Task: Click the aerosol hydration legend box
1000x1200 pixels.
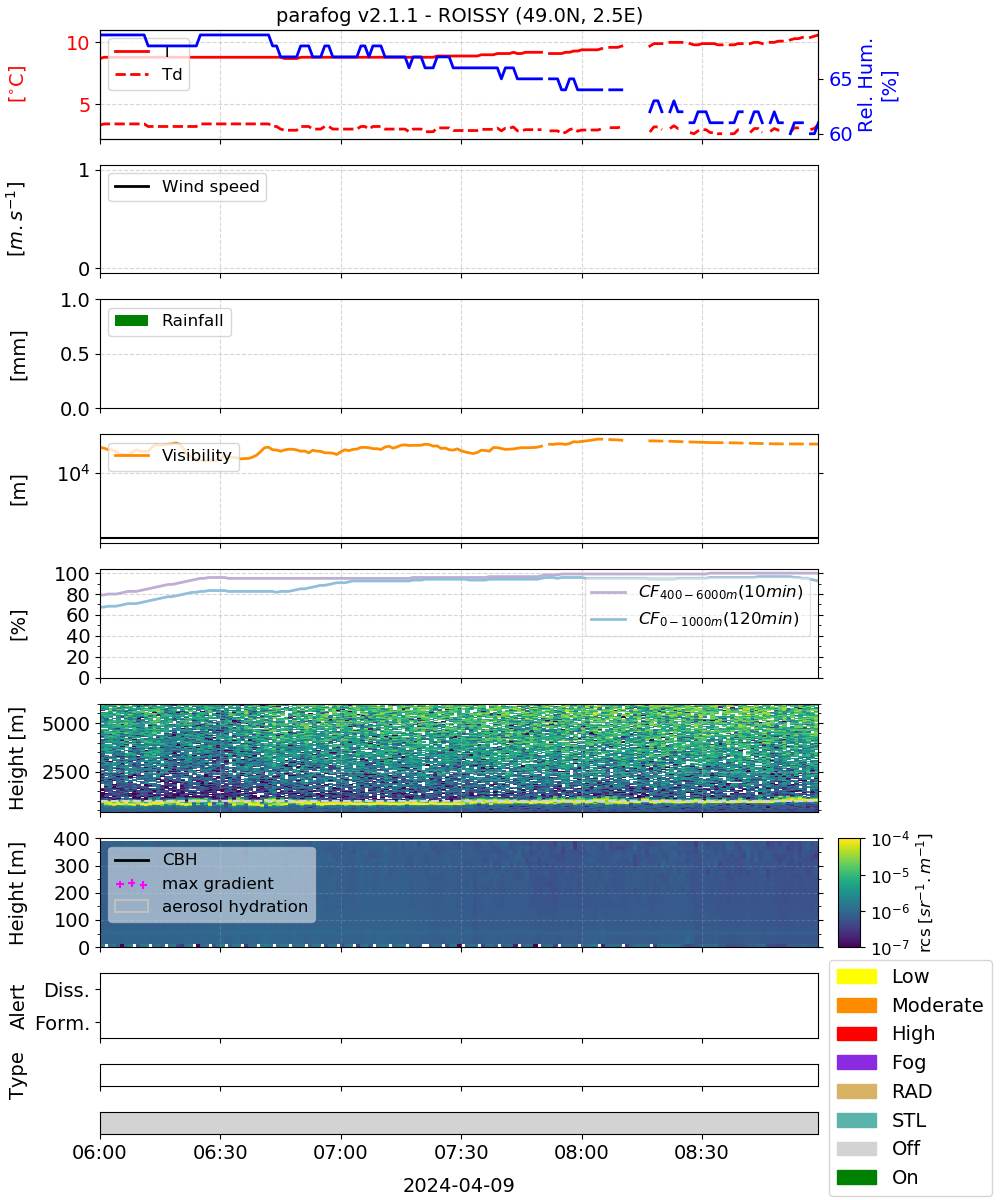Action: [x=132, y=908]
